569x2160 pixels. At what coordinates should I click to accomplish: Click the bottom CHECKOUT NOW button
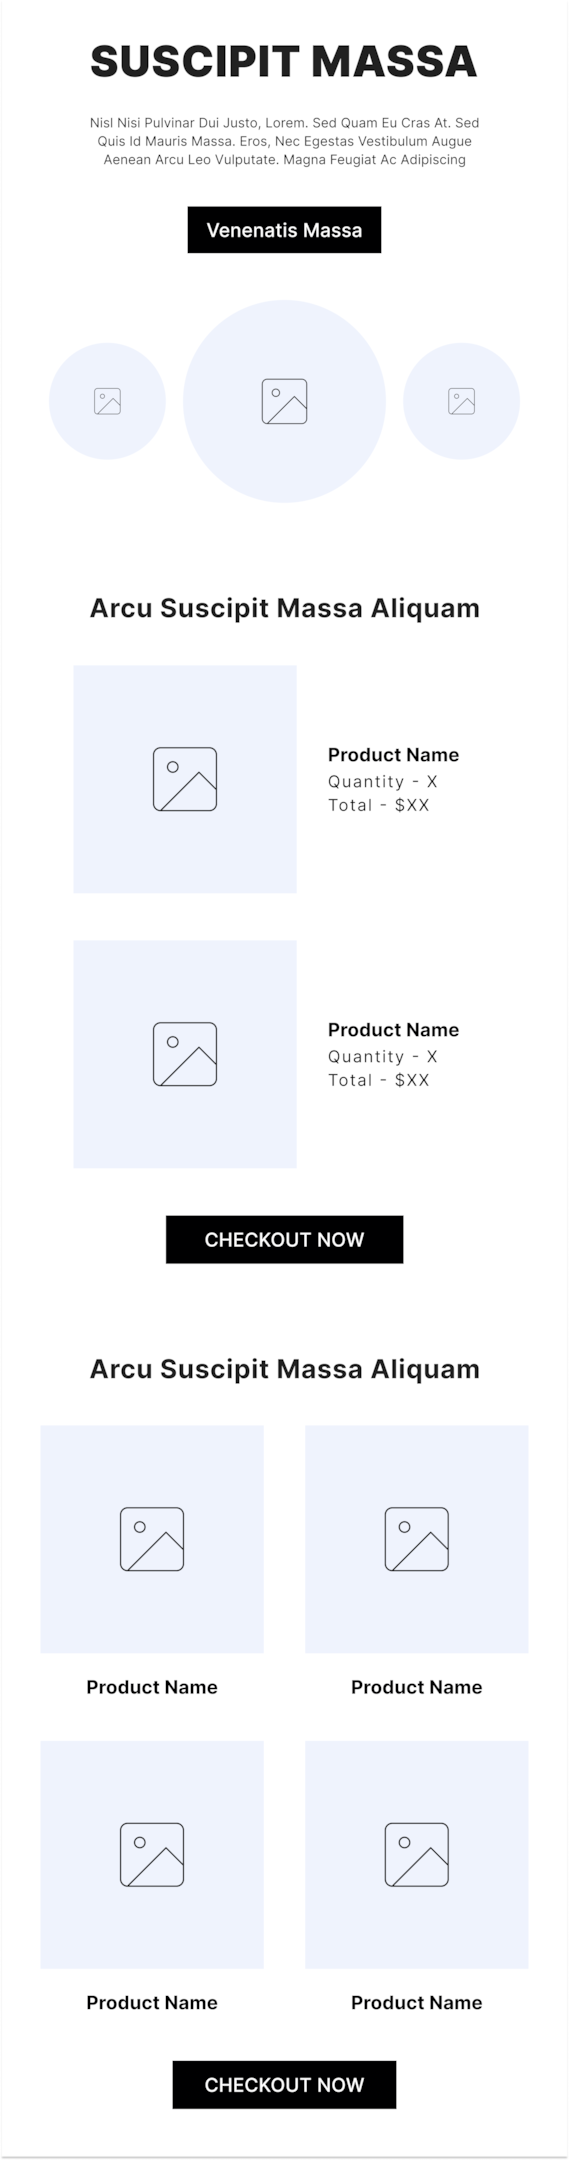(284, 2085)
